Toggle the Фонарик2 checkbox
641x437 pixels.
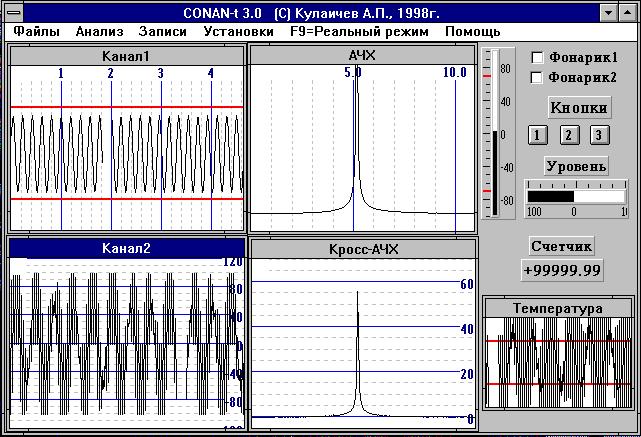pos(537,77)
